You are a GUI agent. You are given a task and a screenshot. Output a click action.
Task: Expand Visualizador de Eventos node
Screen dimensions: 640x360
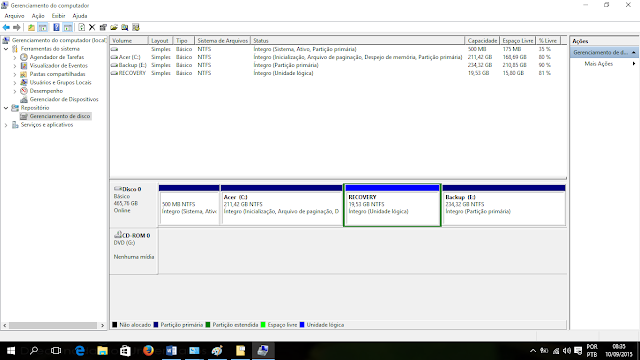point(15,66)
